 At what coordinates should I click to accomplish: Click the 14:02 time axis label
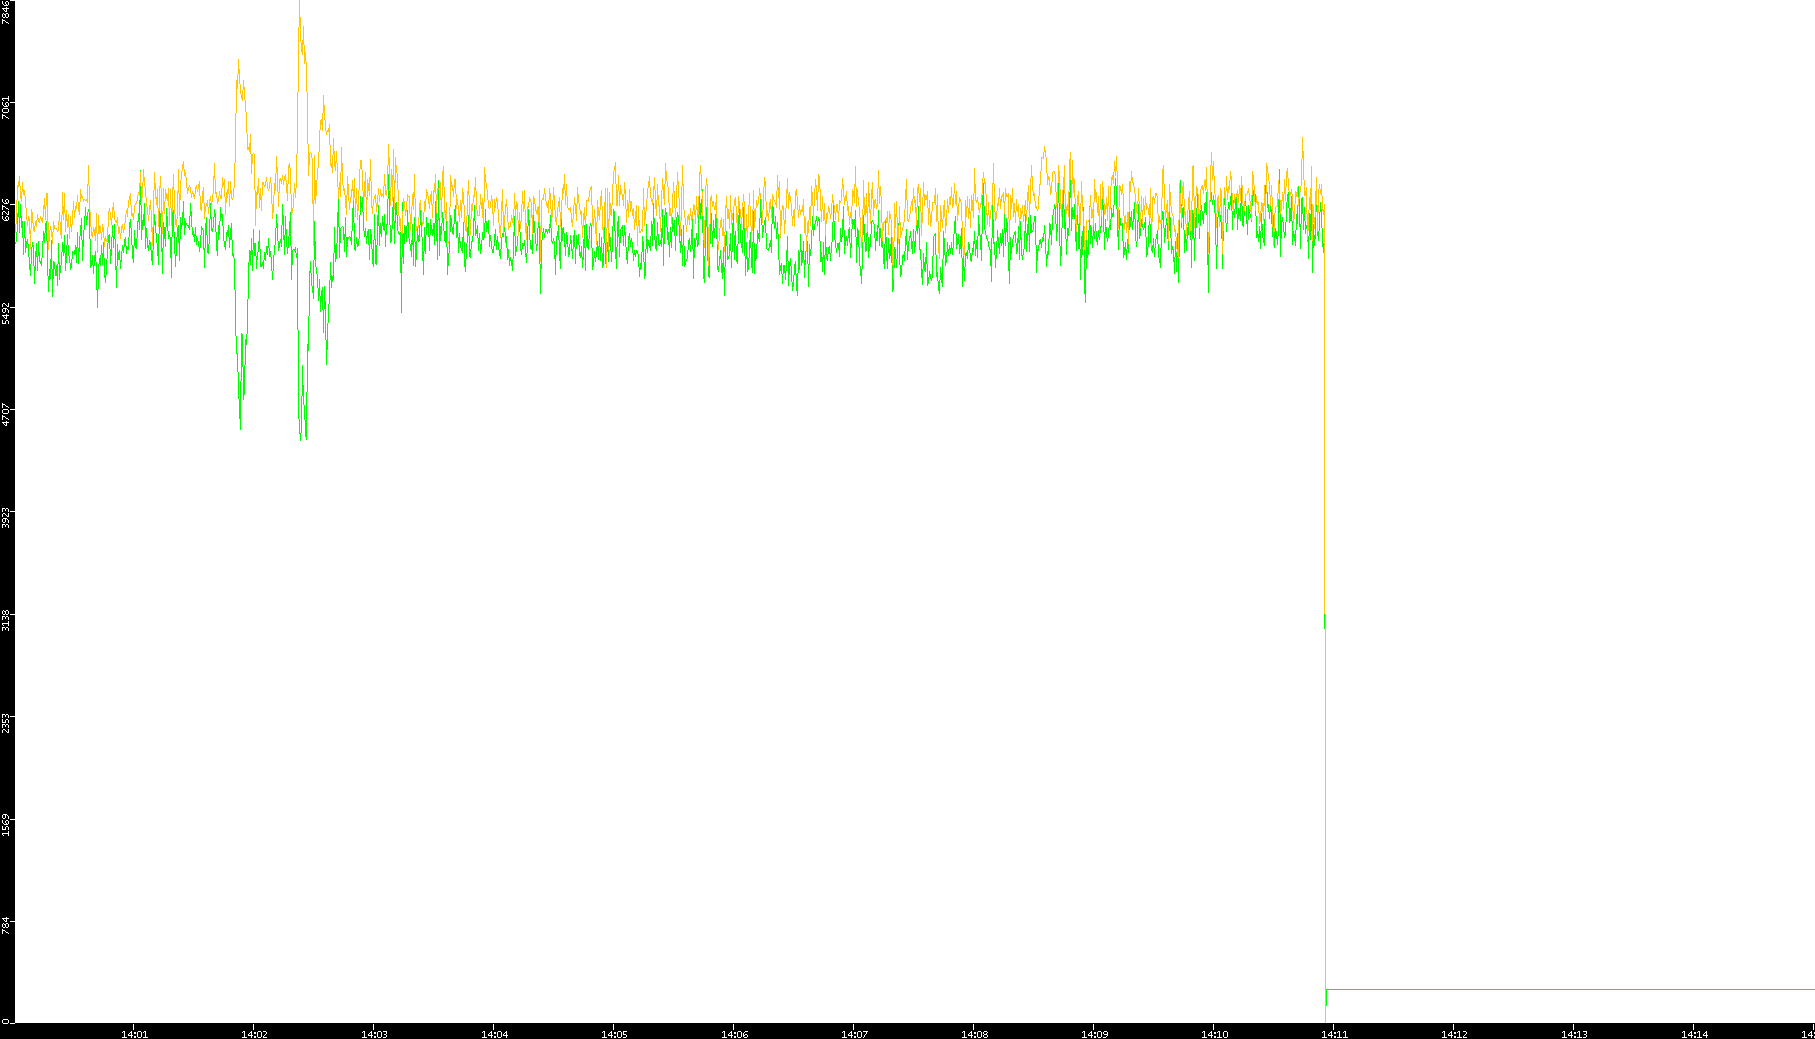pyautogui.click(x=254, y=1034)
